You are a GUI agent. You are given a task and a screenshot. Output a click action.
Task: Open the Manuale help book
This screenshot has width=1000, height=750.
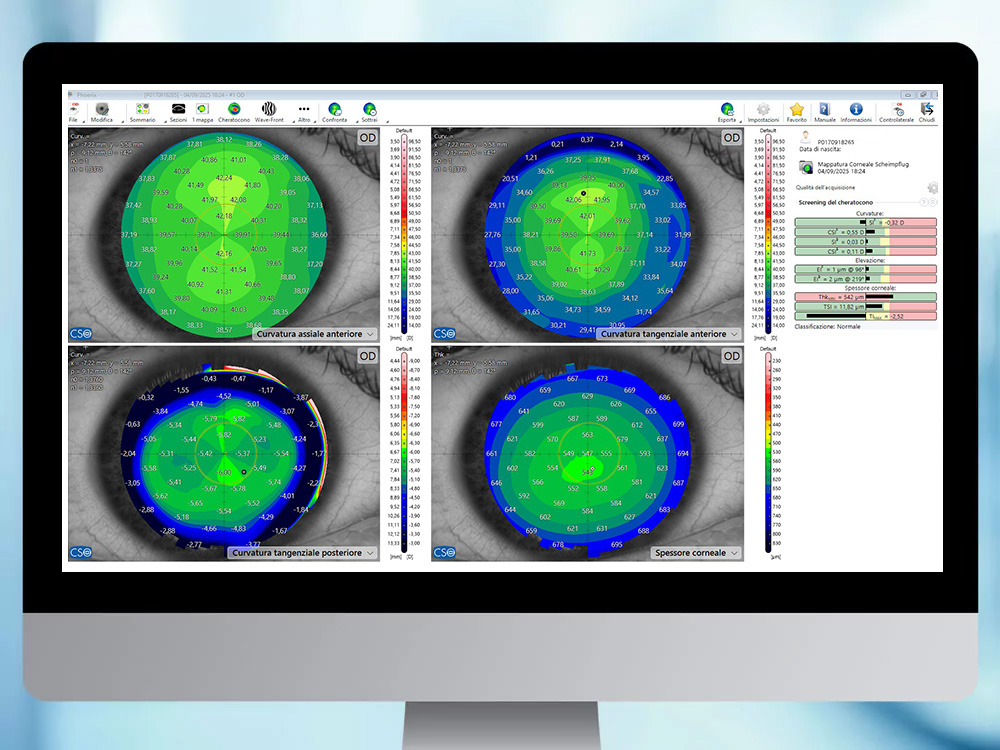[825, 110]
